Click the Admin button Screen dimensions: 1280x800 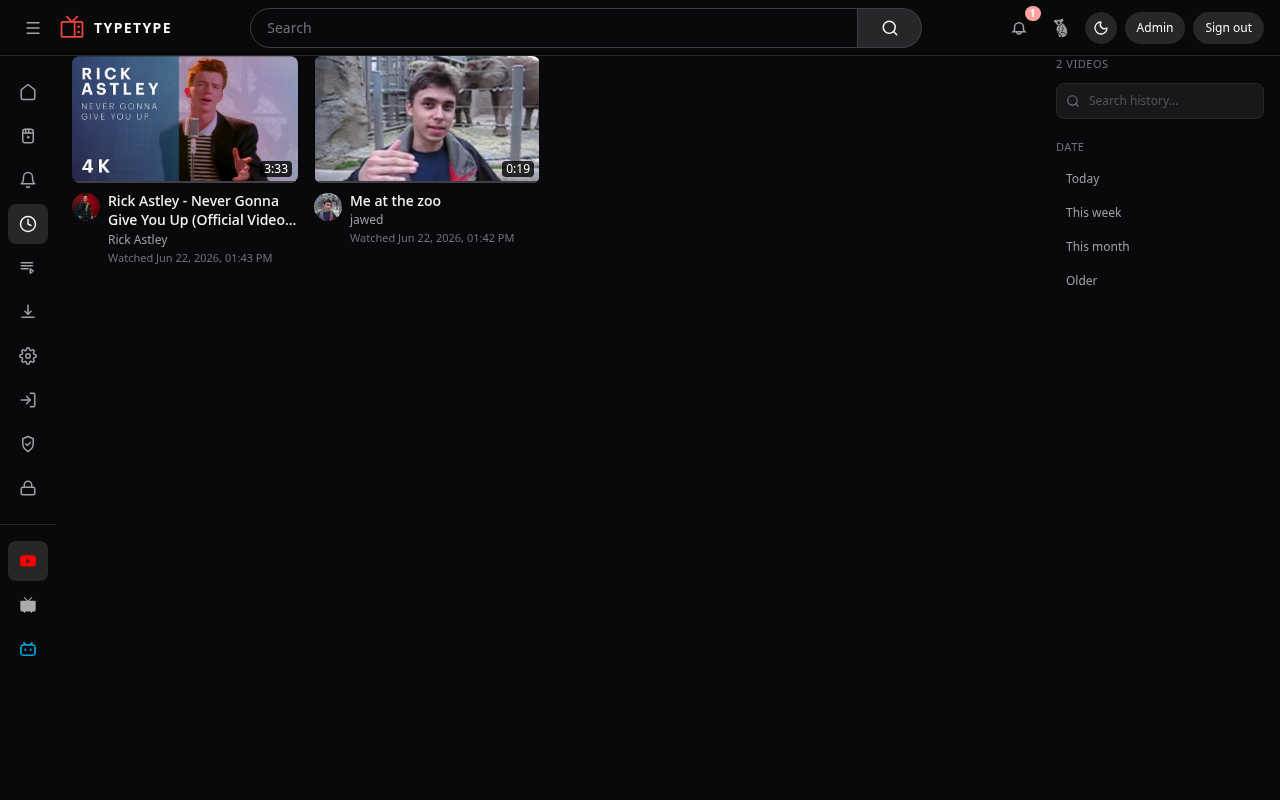click(x=1155, y=28)
